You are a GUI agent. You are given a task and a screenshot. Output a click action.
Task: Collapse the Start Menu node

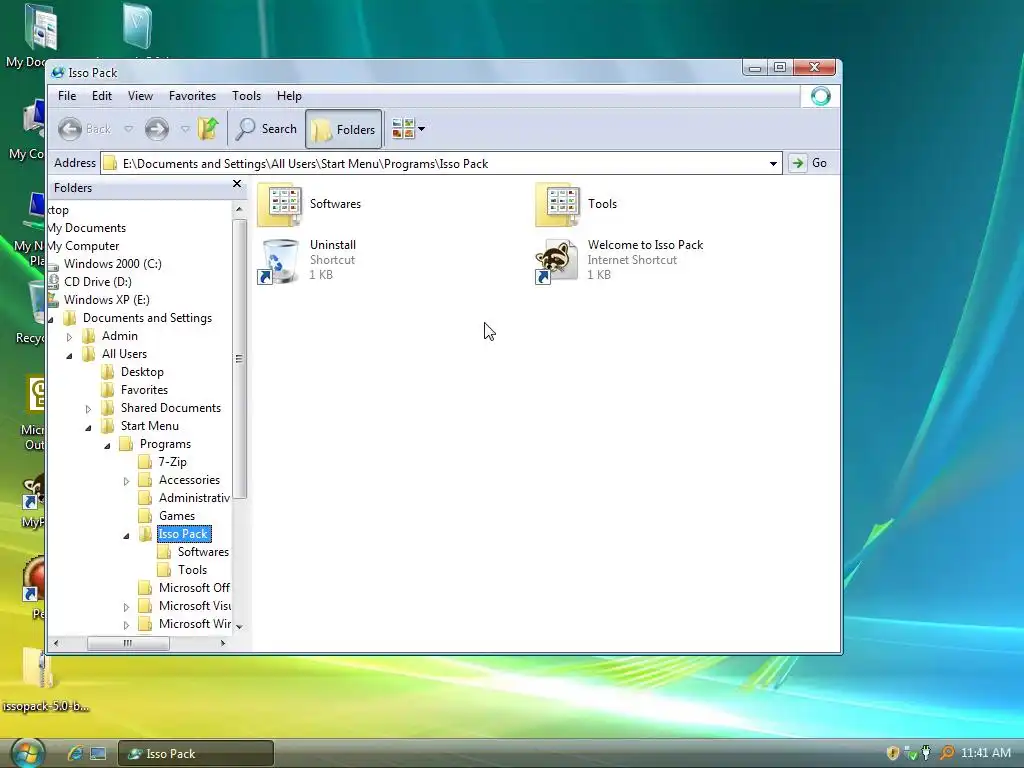(88, 427)
